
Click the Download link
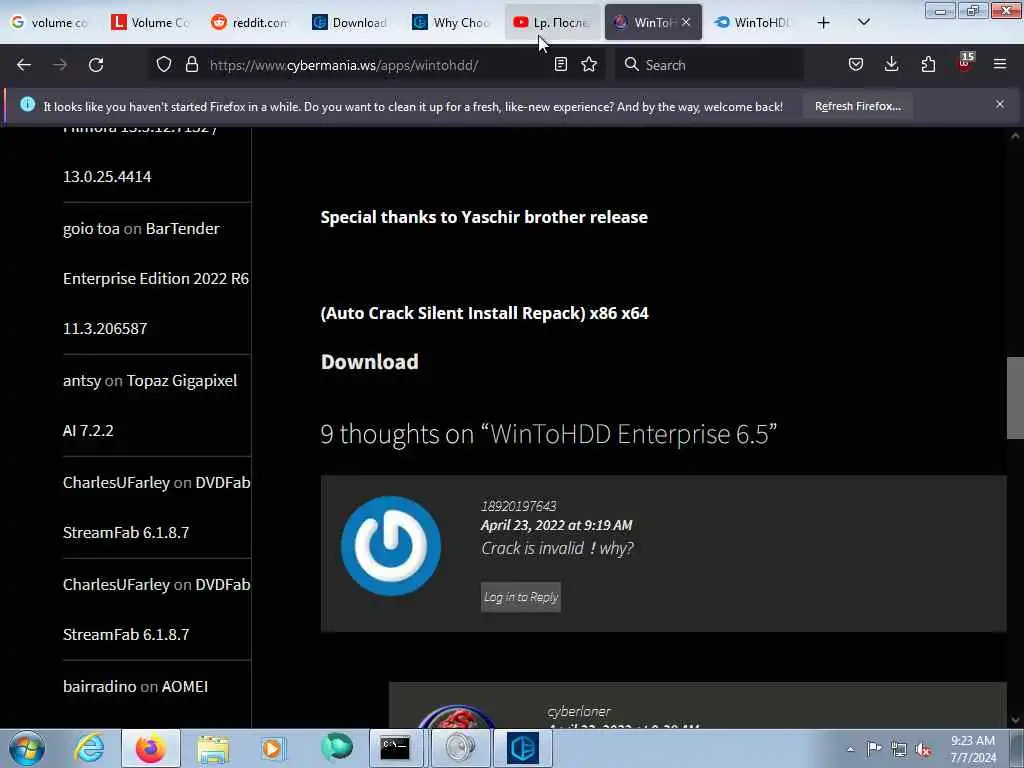[370, 362]
